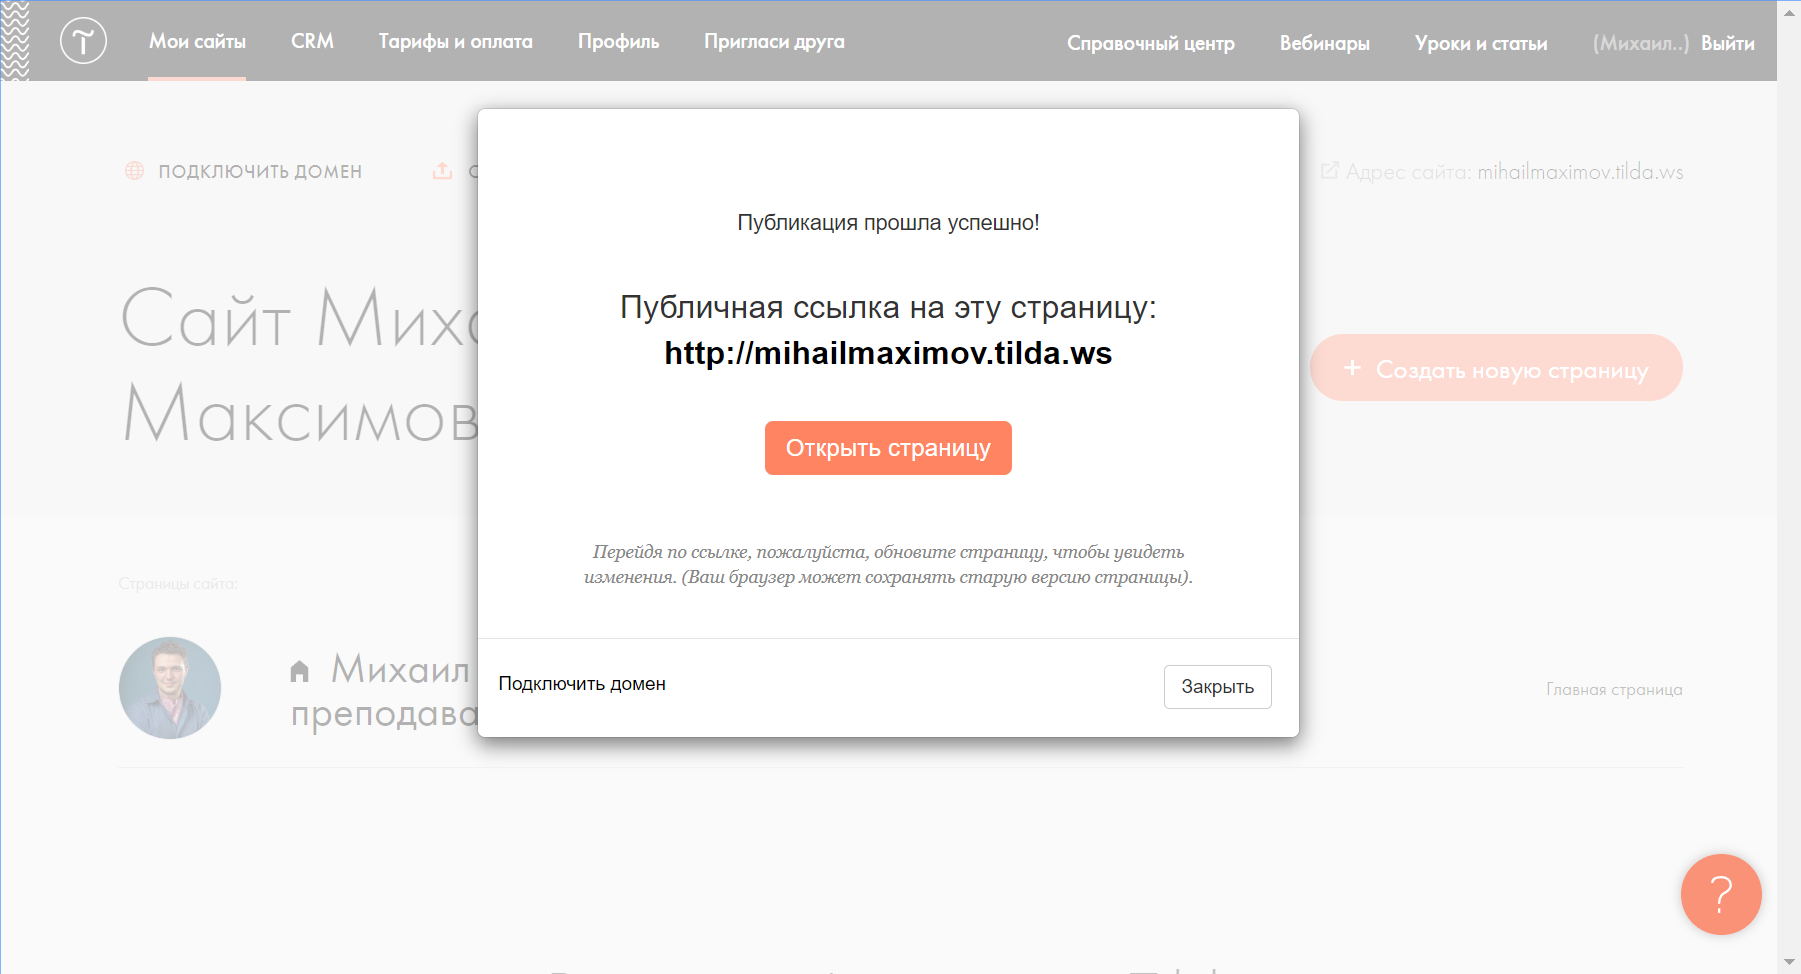Click the scrollbar down arrow
Image resolution: width=1801 pixels, height=974 pixels.
1789,962
